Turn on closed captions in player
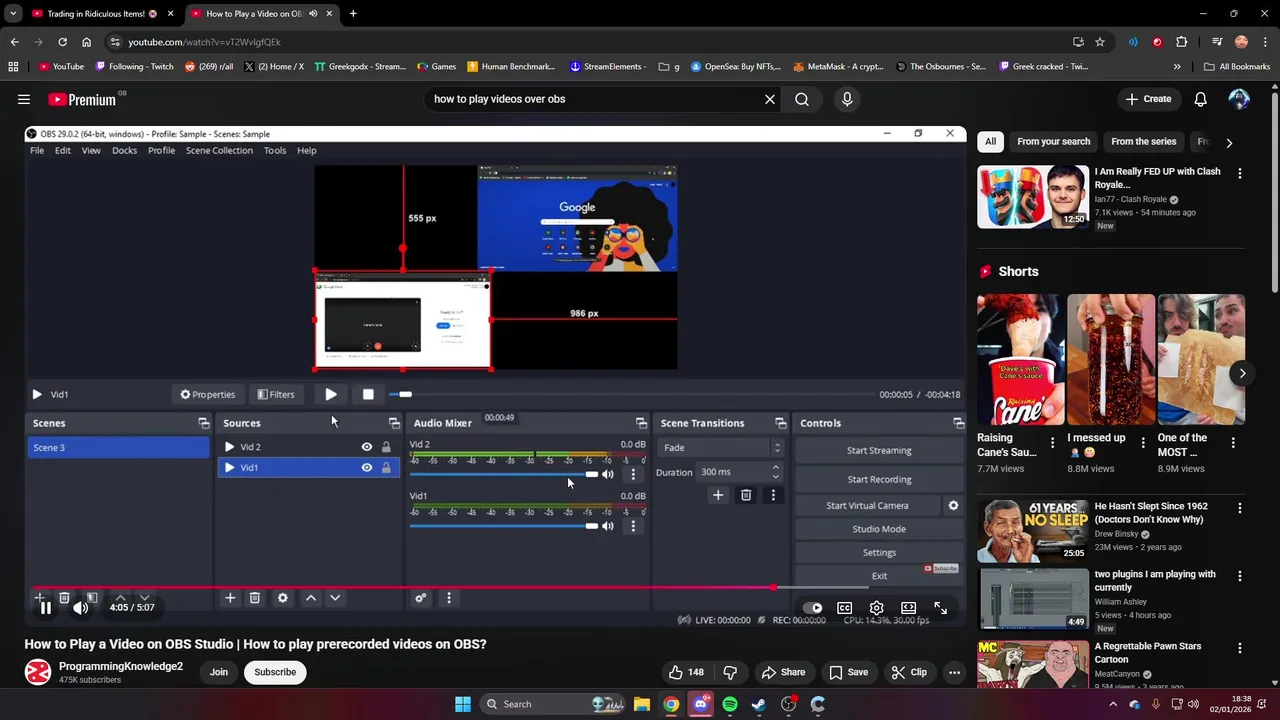The width and height of the screenshot is (1280, 720). (844, 608)
